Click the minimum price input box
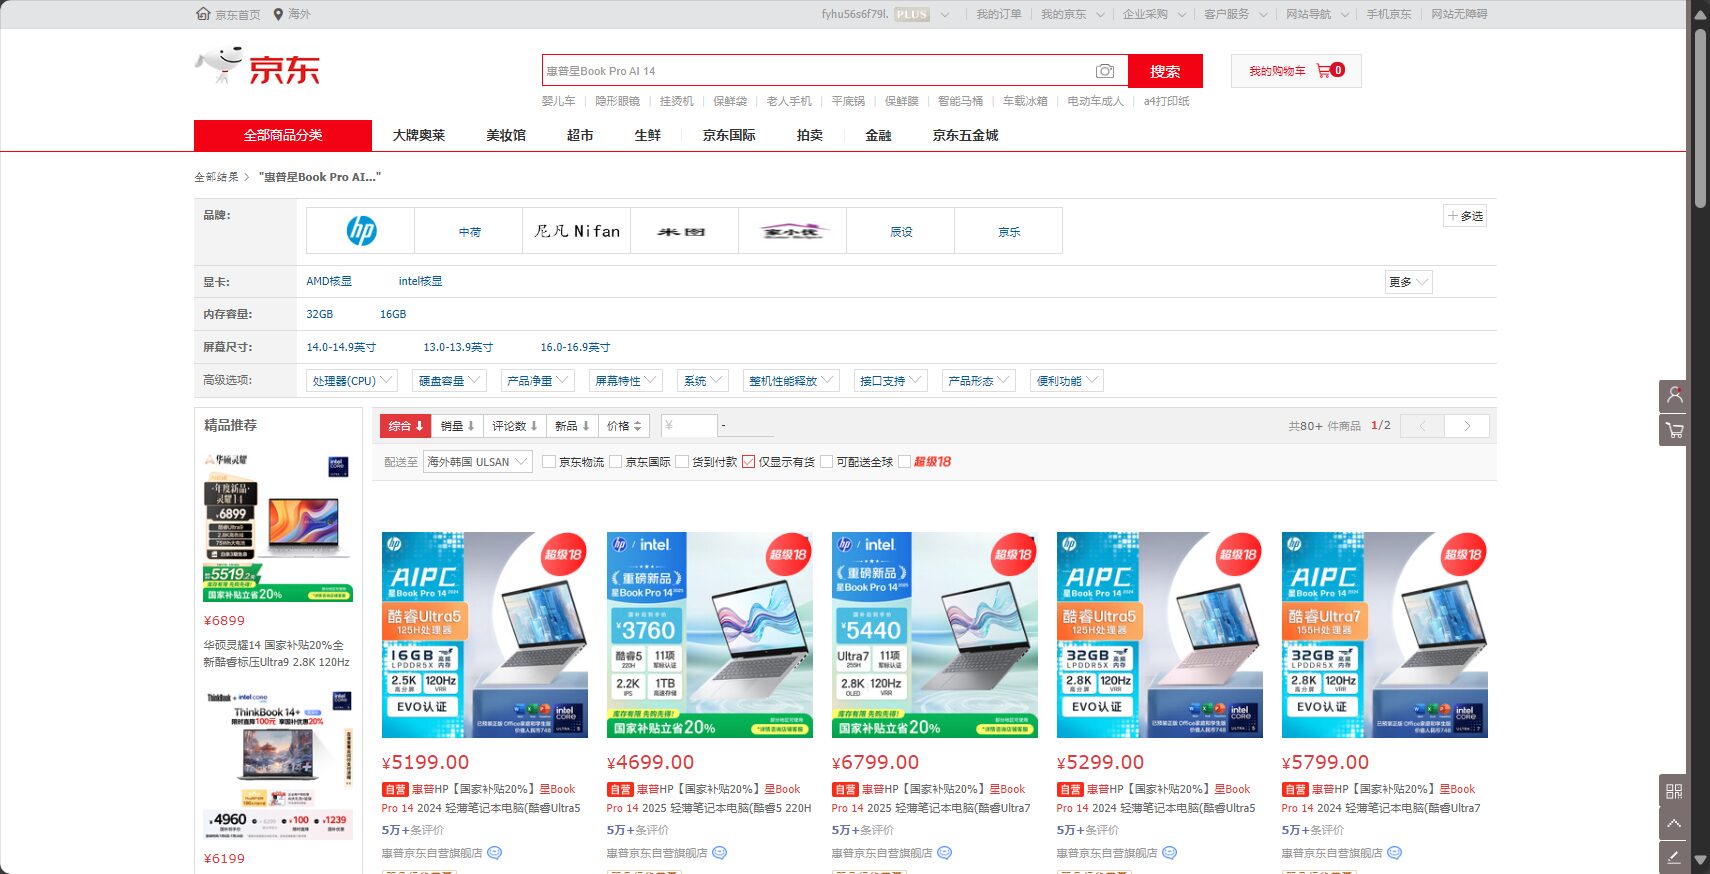Image resolution: width=1710 pixels, height=874 pixels. tap(689, 426)
